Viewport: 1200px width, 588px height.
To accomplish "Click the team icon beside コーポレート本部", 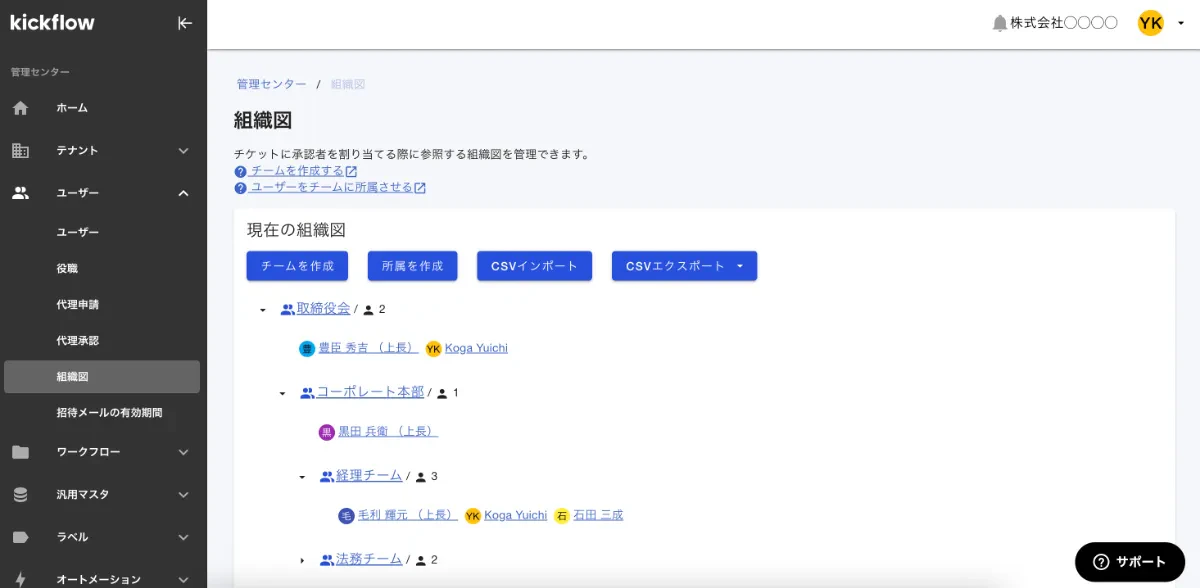I will (307, 393).
